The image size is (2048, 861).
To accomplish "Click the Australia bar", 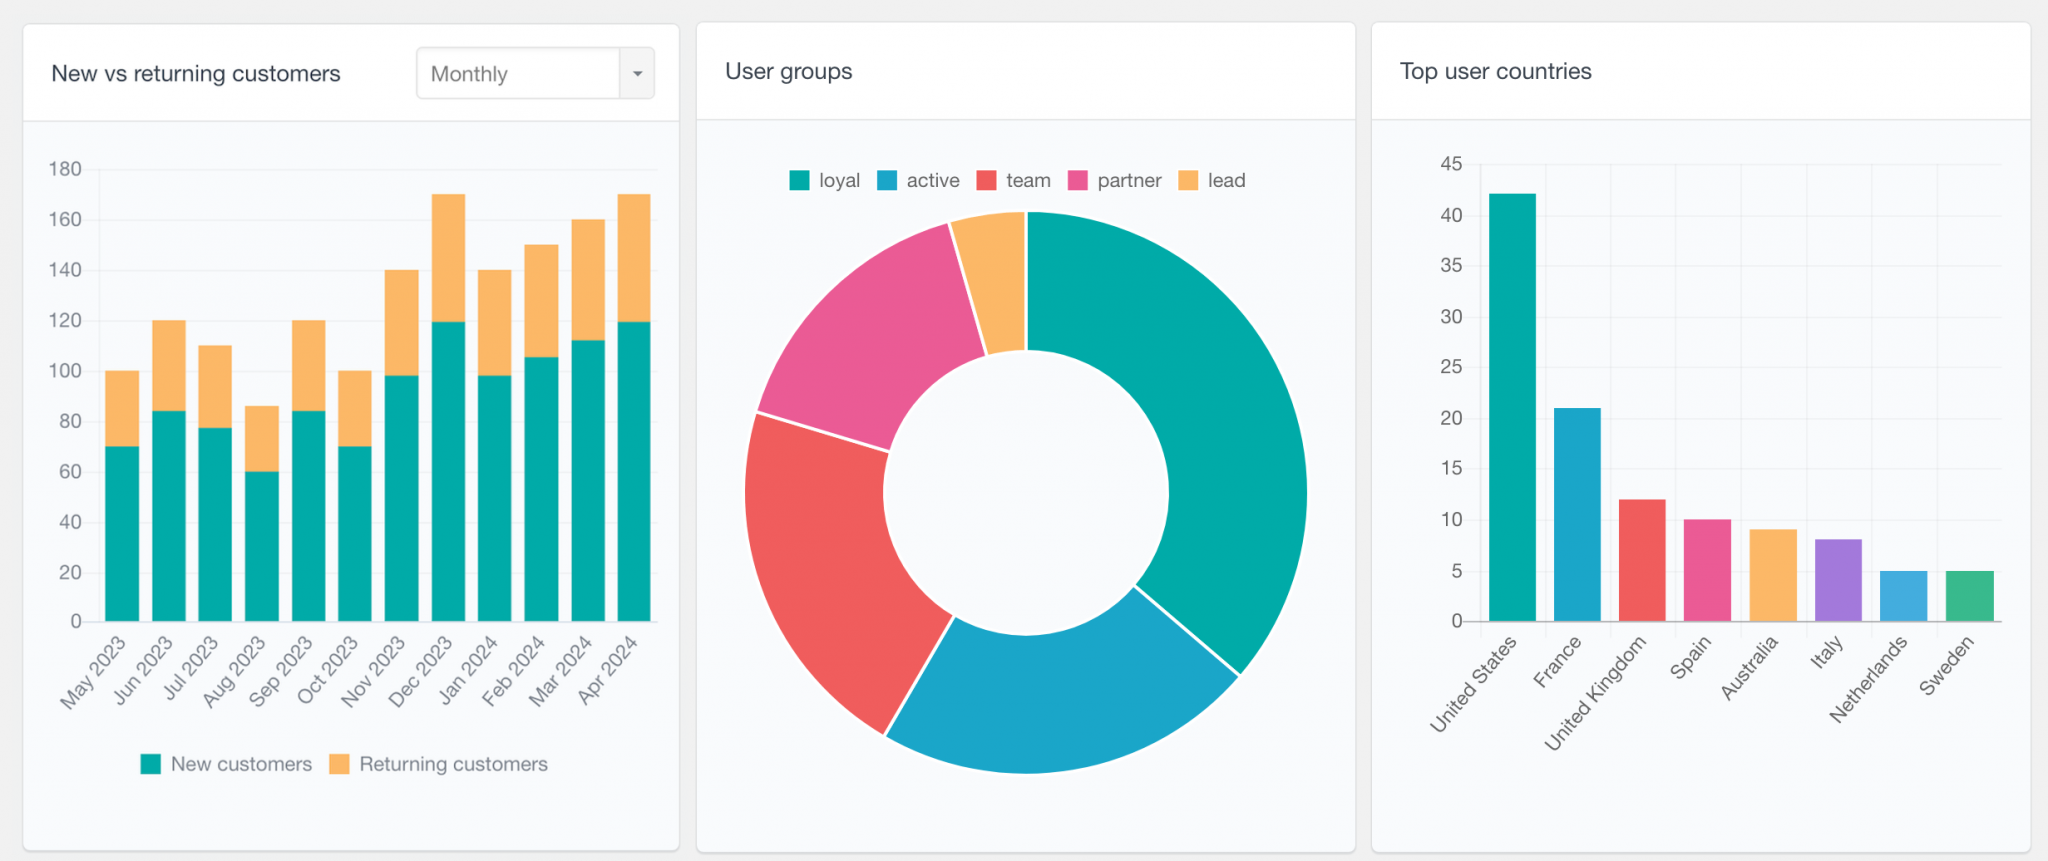I will tap(1773, 575).
